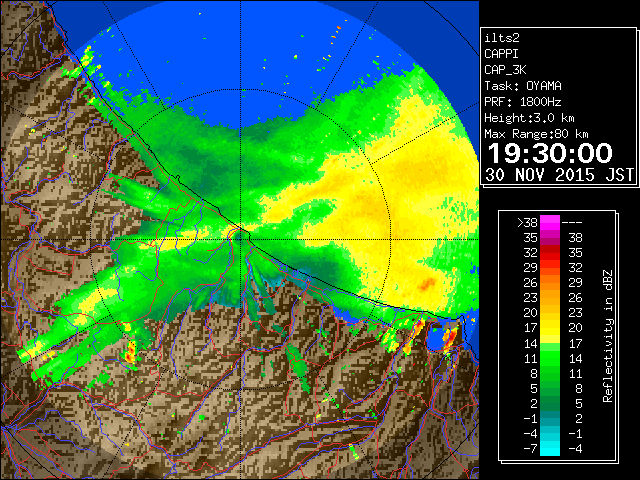
Task: Pick the magenta swatch beside '>38'
Action: point(550,222)
